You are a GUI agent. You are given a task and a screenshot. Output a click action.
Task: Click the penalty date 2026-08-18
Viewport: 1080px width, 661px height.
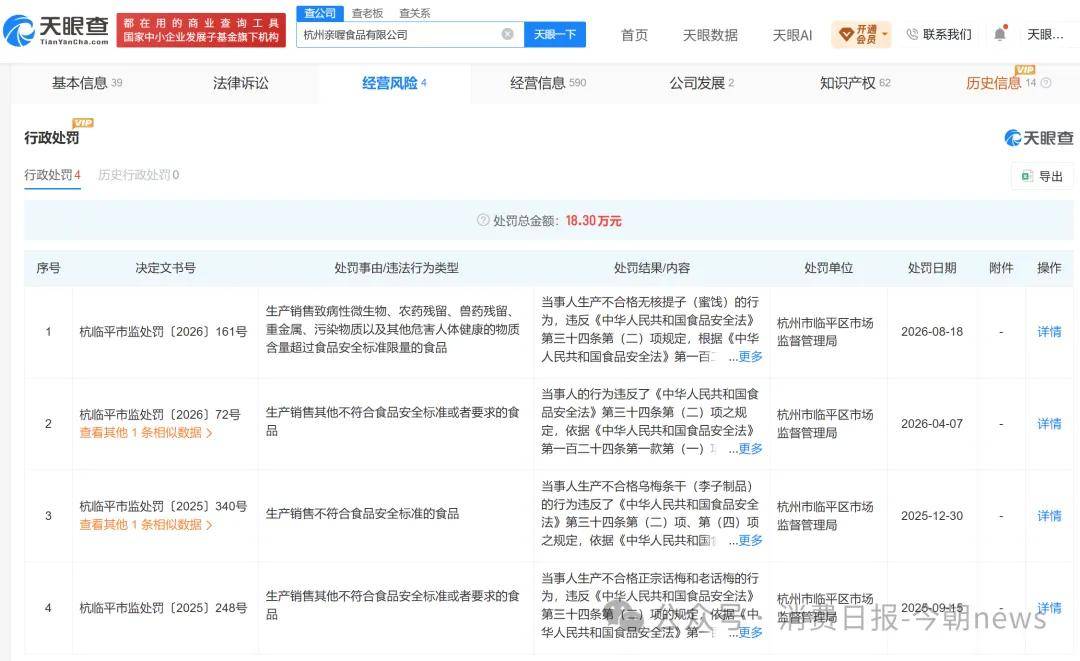point(932,332)
